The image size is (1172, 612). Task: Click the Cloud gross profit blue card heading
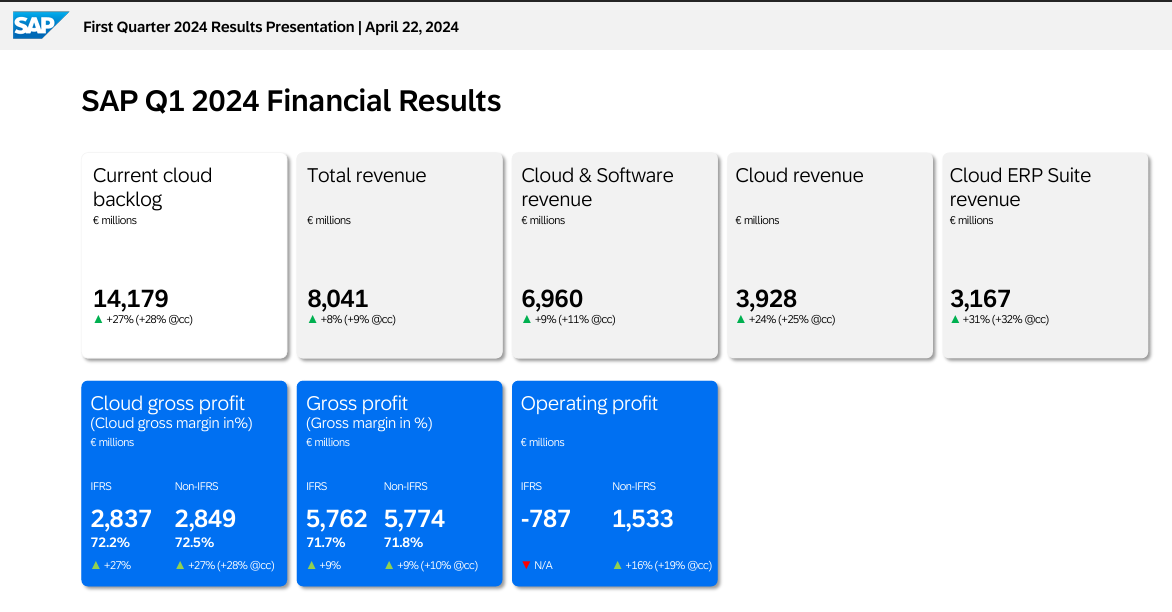(x=168, y=403)
